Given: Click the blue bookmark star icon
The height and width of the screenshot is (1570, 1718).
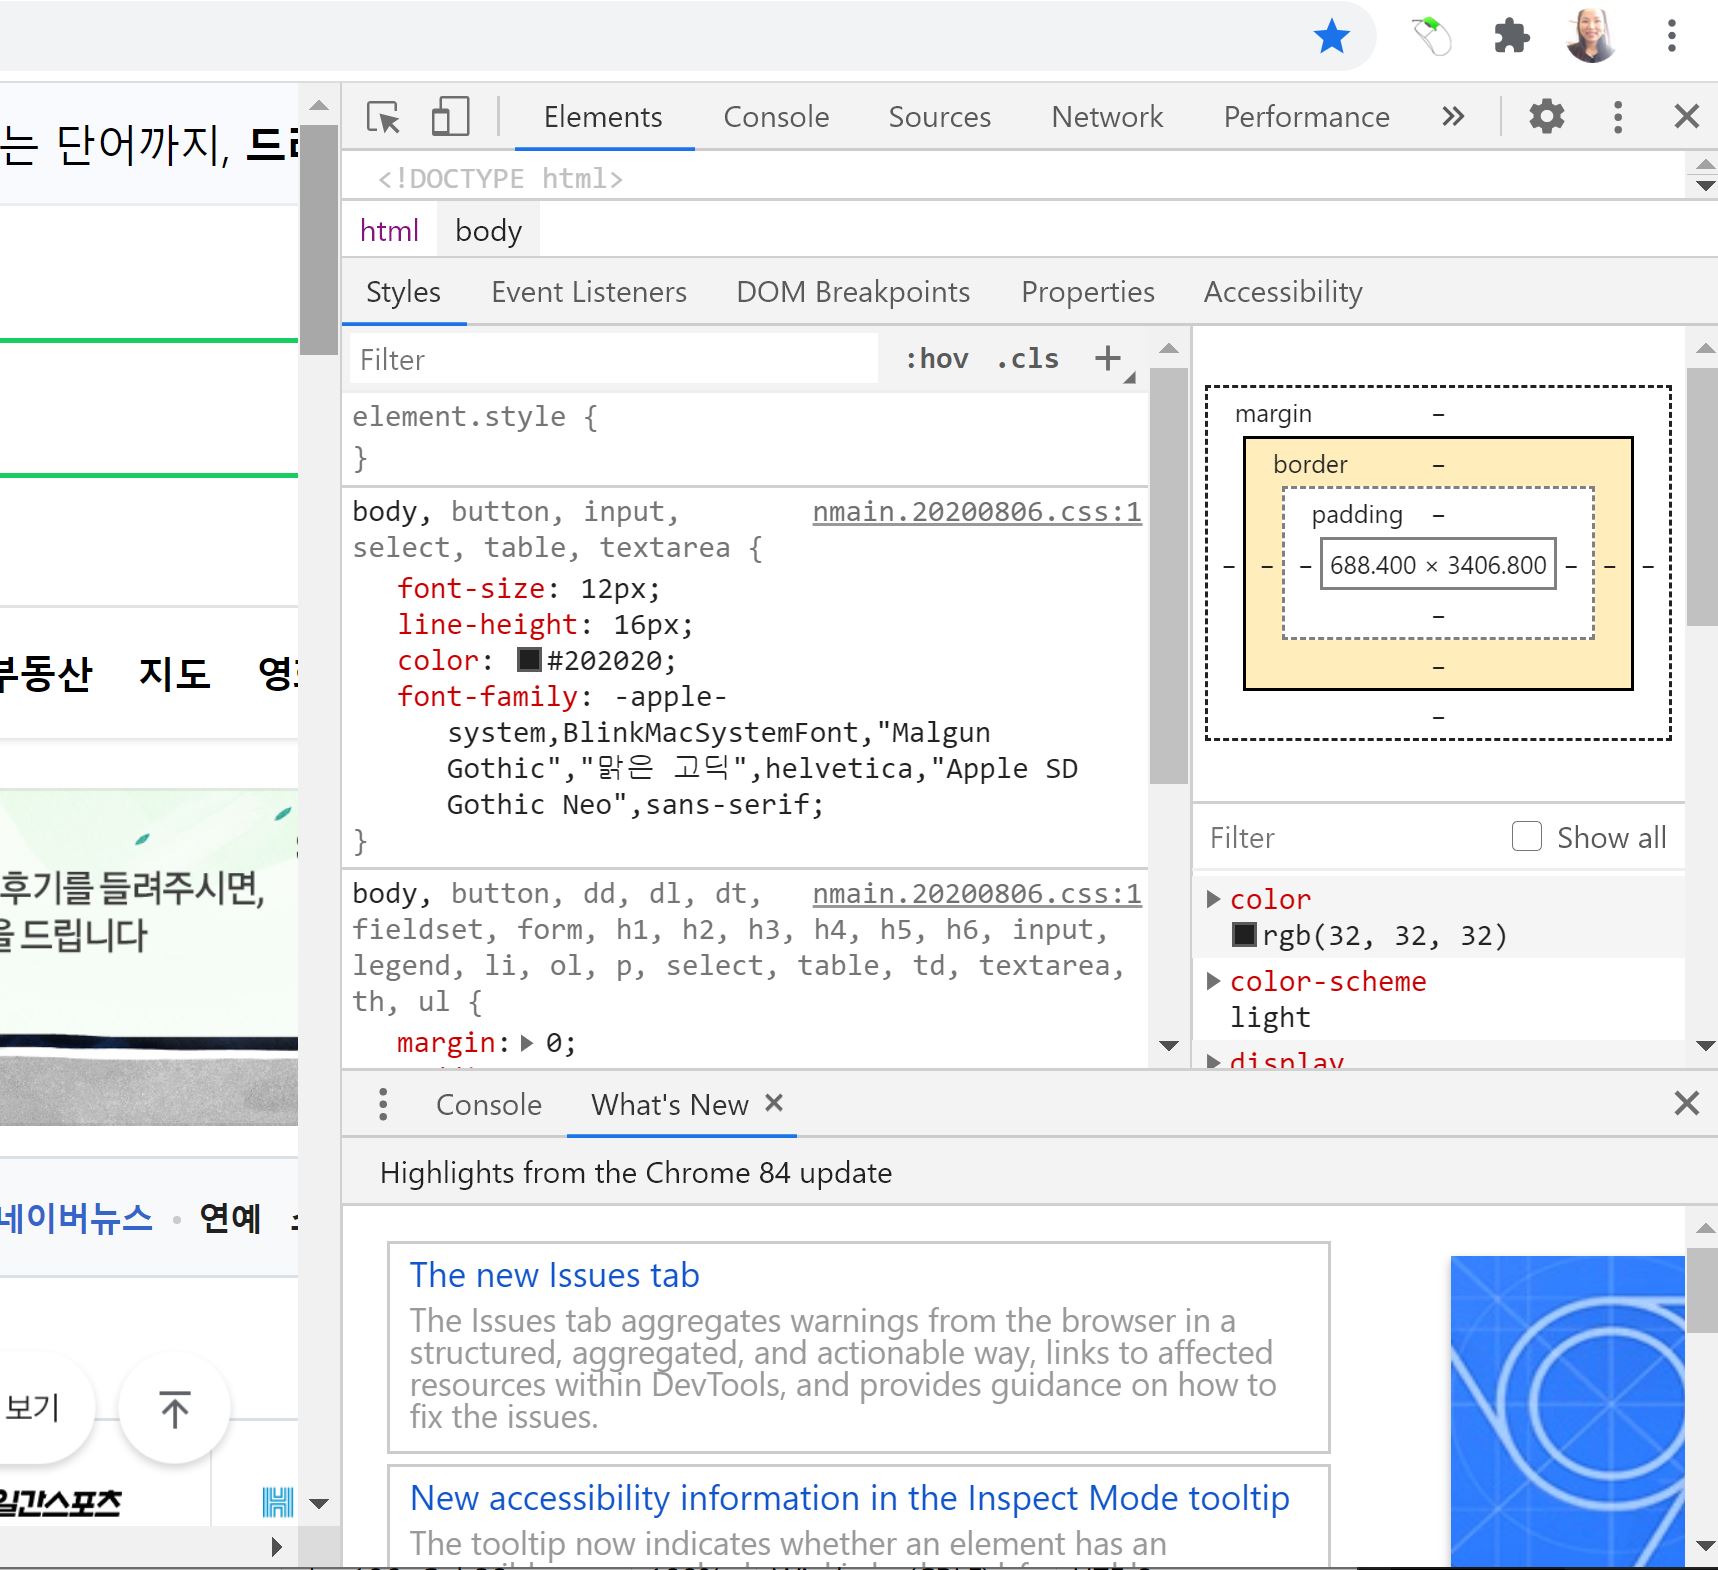Looking at the screenshot, I should (x=1331, y=37).
